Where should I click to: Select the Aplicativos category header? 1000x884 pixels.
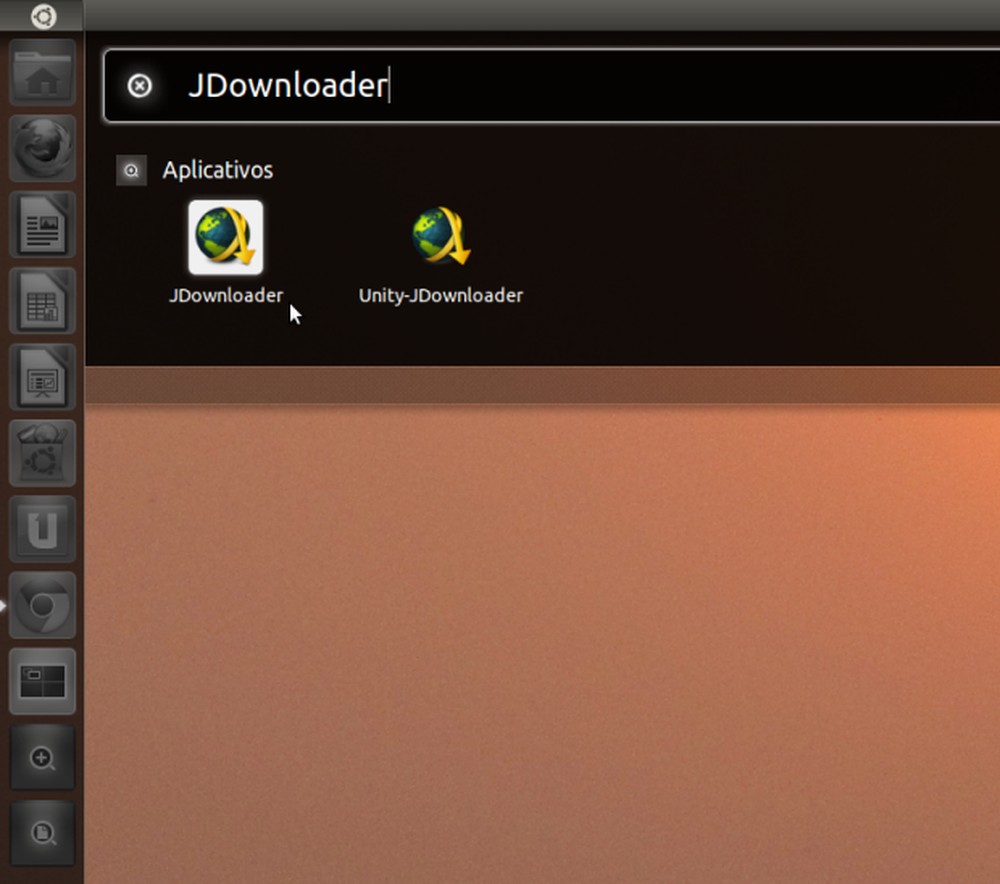pyautogui.click(x=217, y=170)
